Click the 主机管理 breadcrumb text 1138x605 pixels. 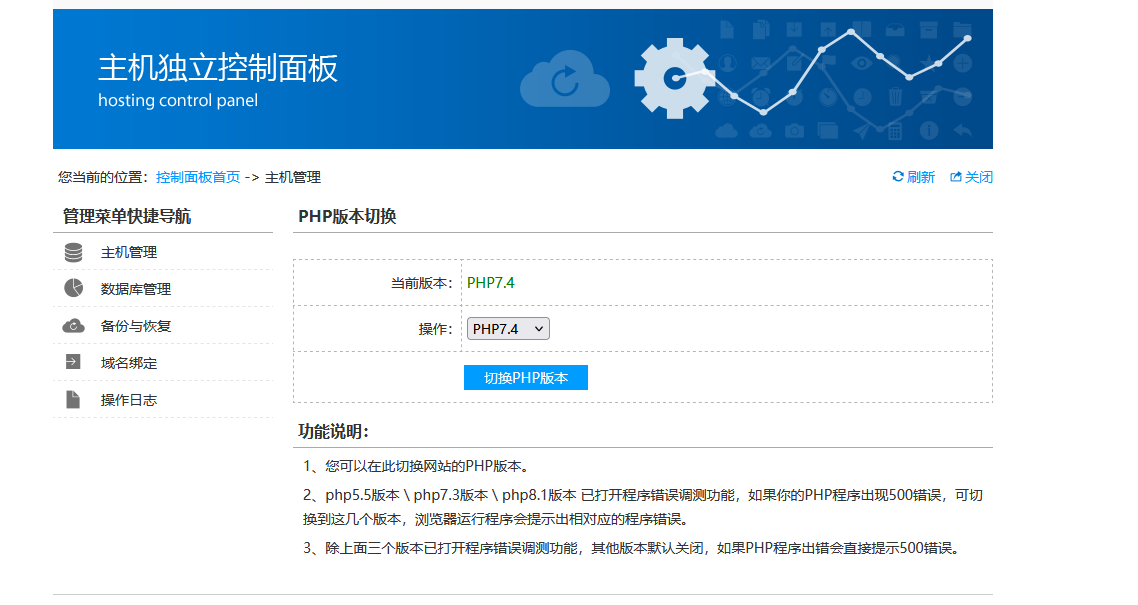pos(292,177)
